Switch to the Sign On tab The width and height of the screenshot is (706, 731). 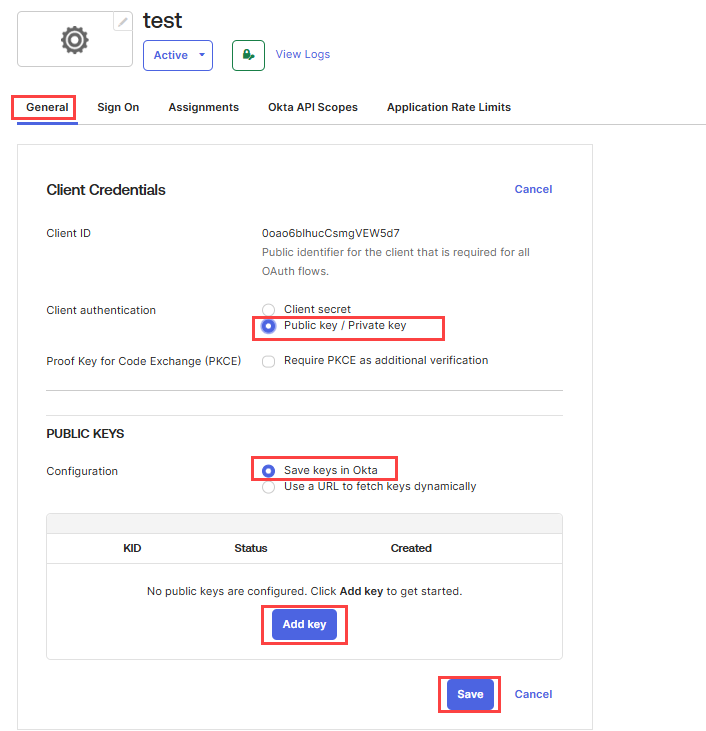(118, 107)
